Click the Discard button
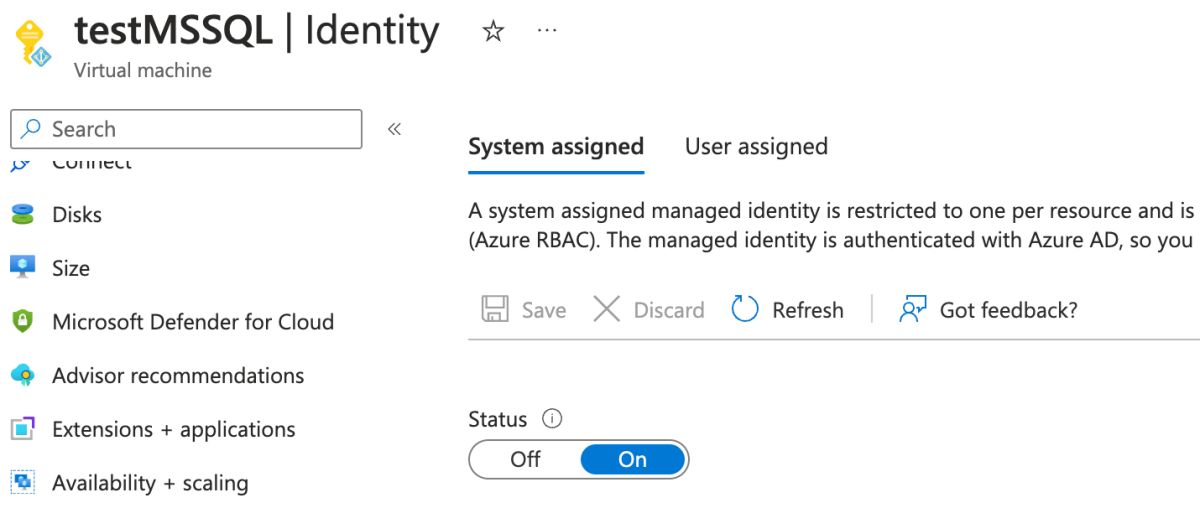This screenshot has height=508, width=1200. coord(649,310)
